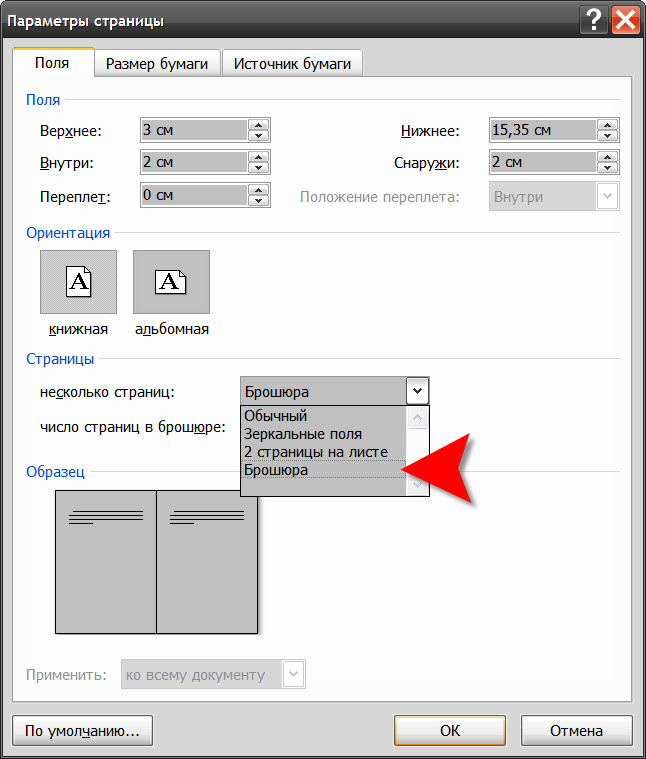Click the Отмена button
Image resolution: width=646 pixels, height=759 pixels.
tap(576, 730)
